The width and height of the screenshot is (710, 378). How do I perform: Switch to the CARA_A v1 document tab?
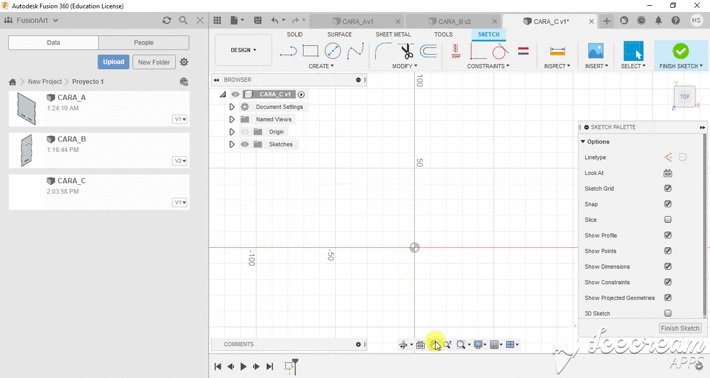coord(358,21)
